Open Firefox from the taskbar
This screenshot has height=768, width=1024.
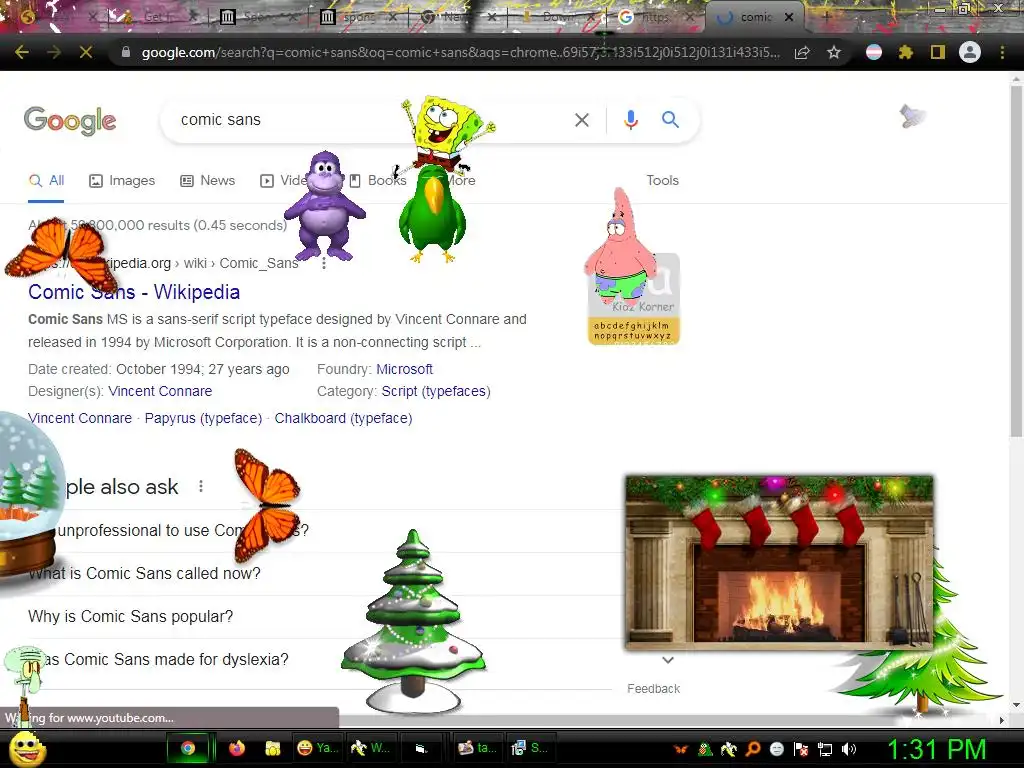tap(236, 748)
